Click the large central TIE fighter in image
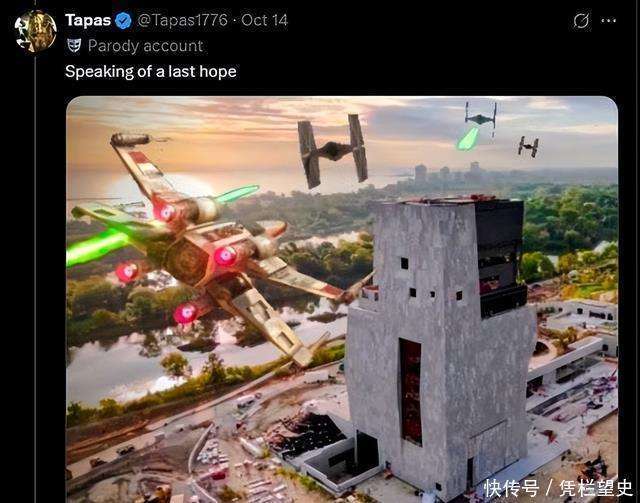640x503 pixels. [333, 151]
